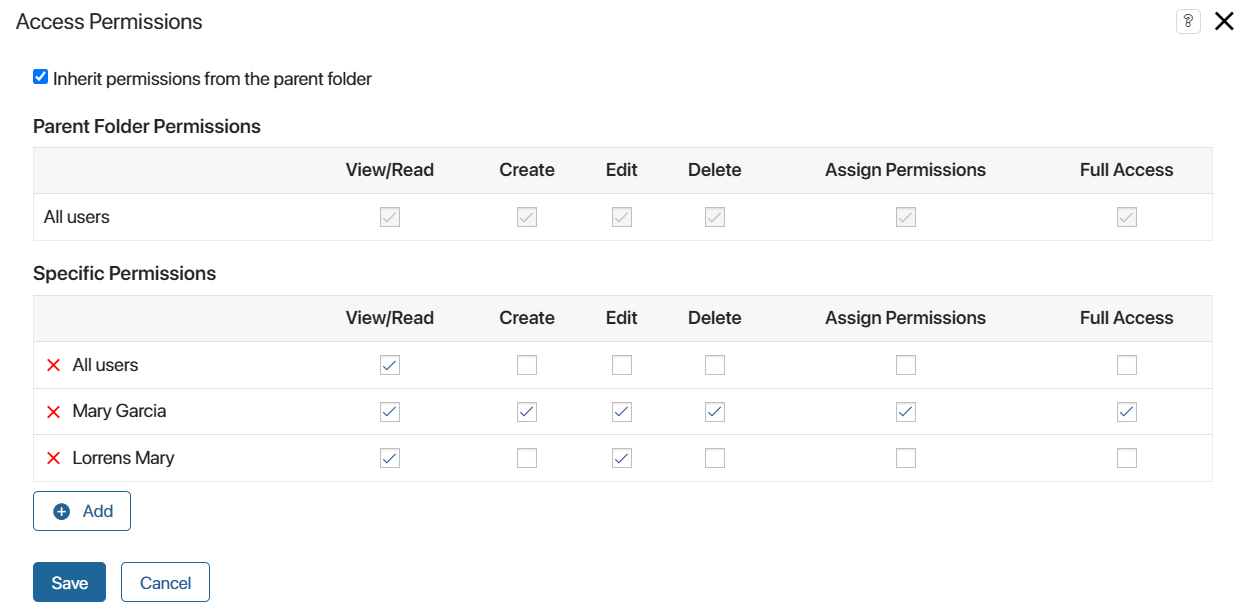The width and height of the screenshot is (1245, 607).
Task: Uncheck Delete permission for Mary Garcia
Action: [x=715, y=411]
